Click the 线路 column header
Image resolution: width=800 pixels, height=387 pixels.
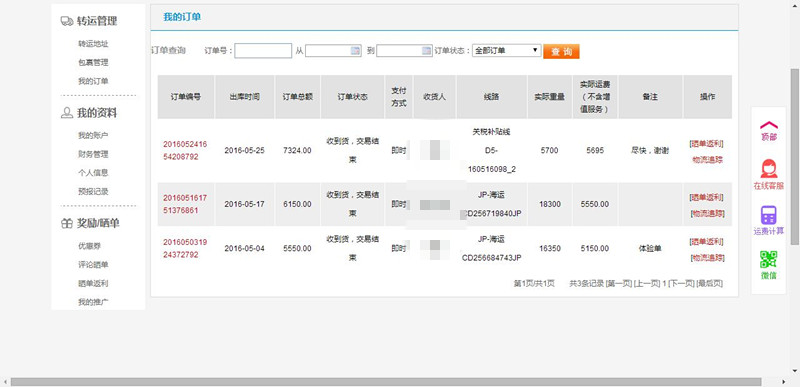pyautogui.click(x=492, y=97)
